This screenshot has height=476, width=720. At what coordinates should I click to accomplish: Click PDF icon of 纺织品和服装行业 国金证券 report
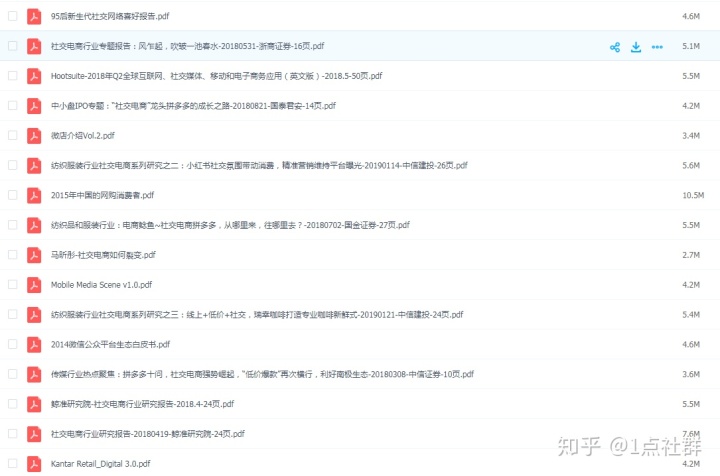pyautogui.click(x=34, y=225)
